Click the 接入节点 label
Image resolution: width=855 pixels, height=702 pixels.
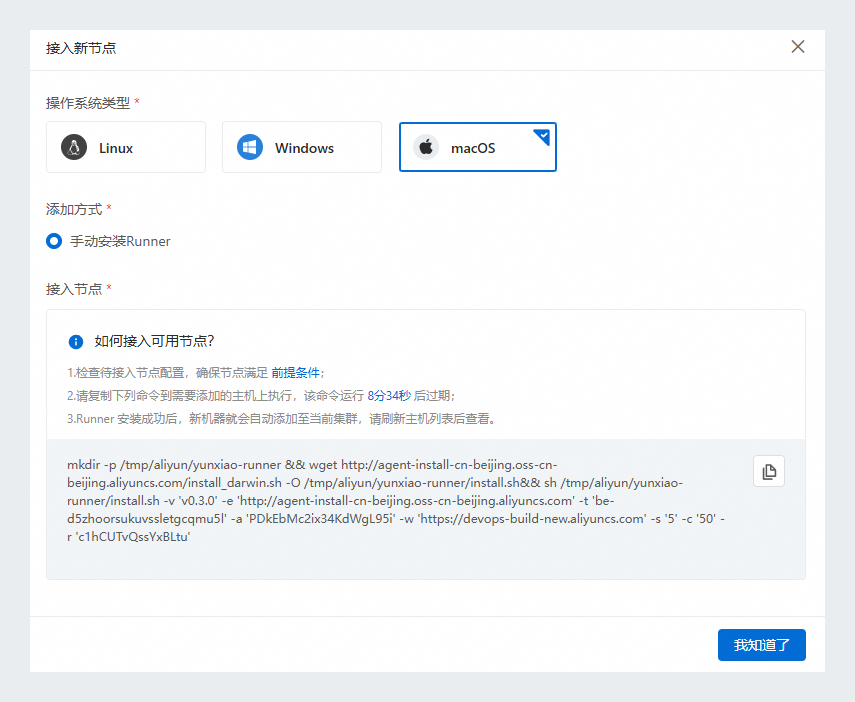[x=74, y=289]
